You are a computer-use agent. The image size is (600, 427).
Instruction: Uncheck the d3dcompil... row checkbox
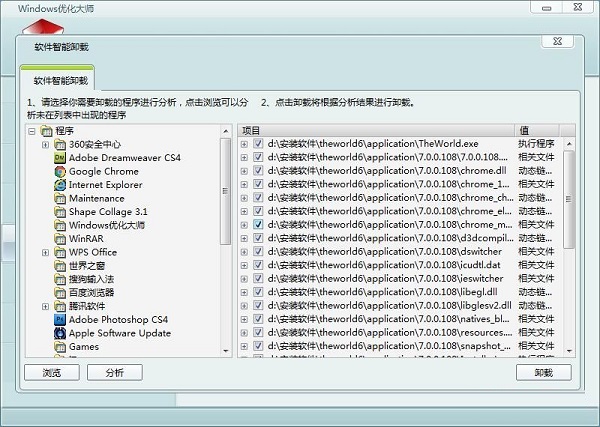point(258,238)
